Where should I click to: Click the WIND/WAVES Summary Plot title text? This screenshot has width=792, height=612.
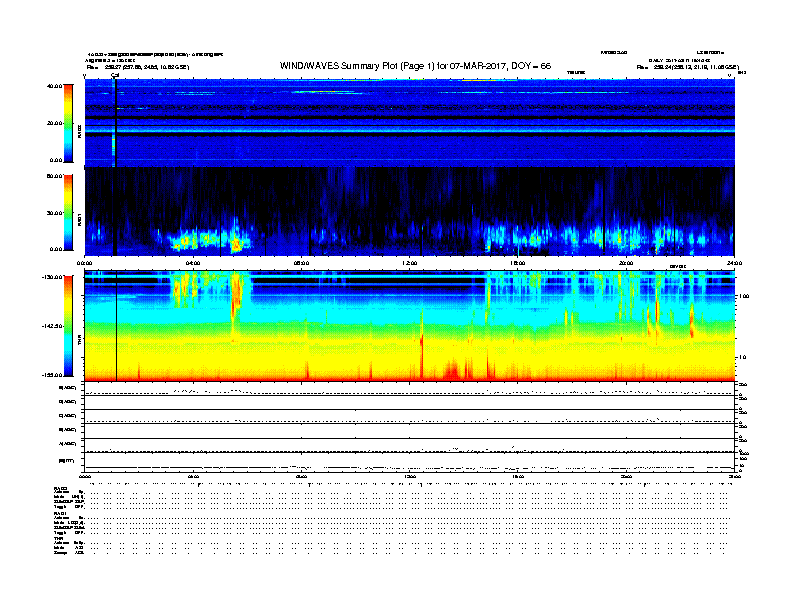pyautogui.click(x=415, y=66)
